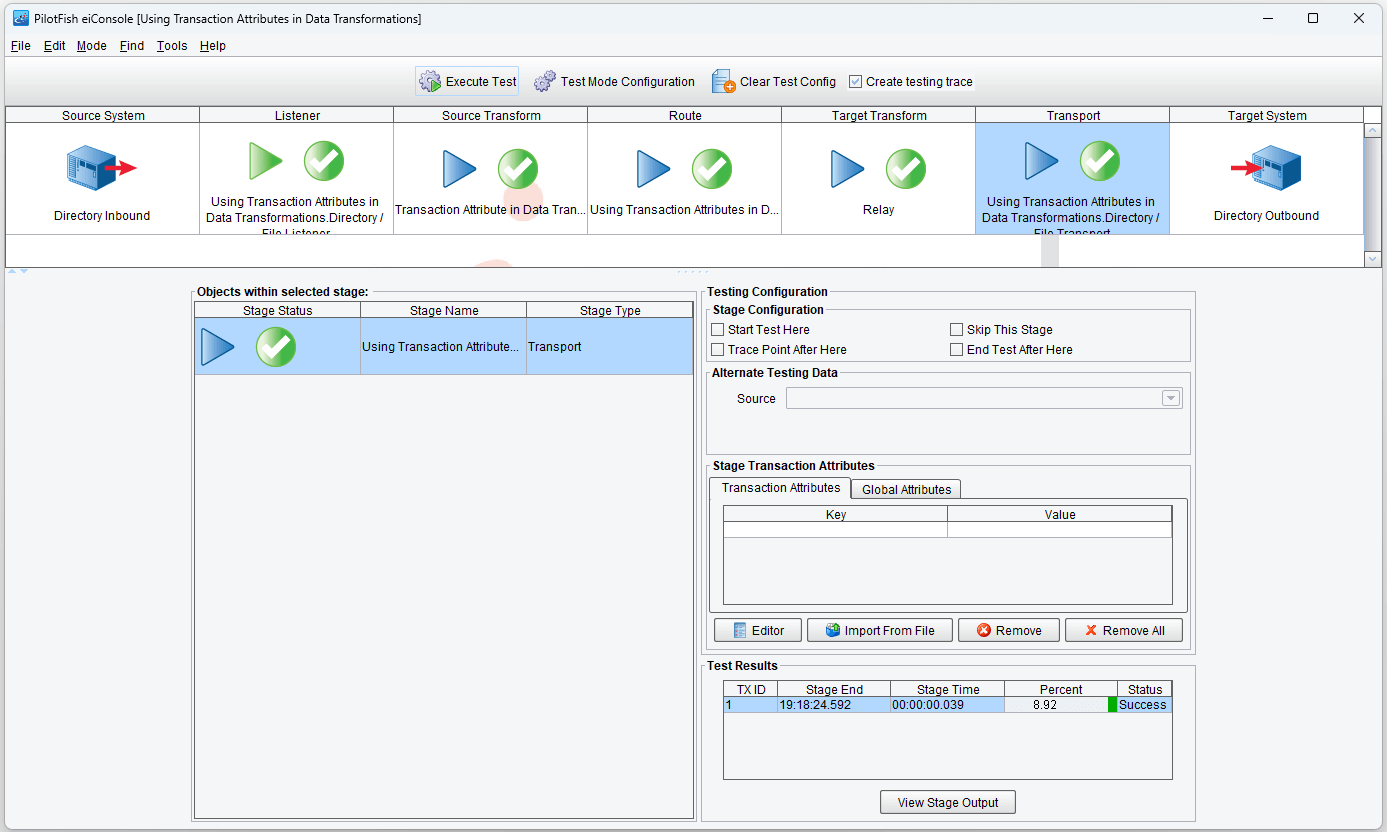The width and height of the screenshot is (1387, 832).
Task: Click the Transport stage type cell
Action: (610, 347)
